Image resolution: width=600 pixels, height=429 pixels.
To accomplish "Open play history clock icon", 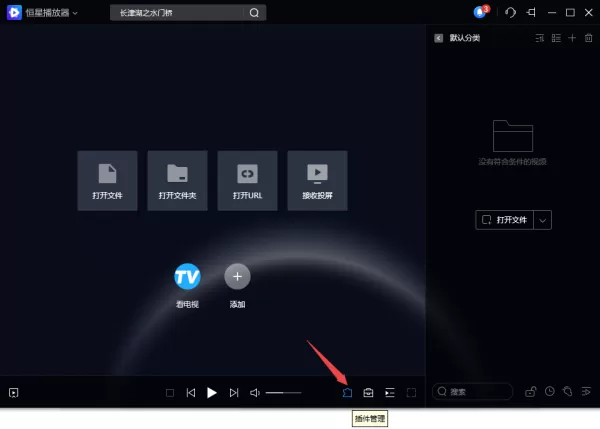I will click(550, 391).
